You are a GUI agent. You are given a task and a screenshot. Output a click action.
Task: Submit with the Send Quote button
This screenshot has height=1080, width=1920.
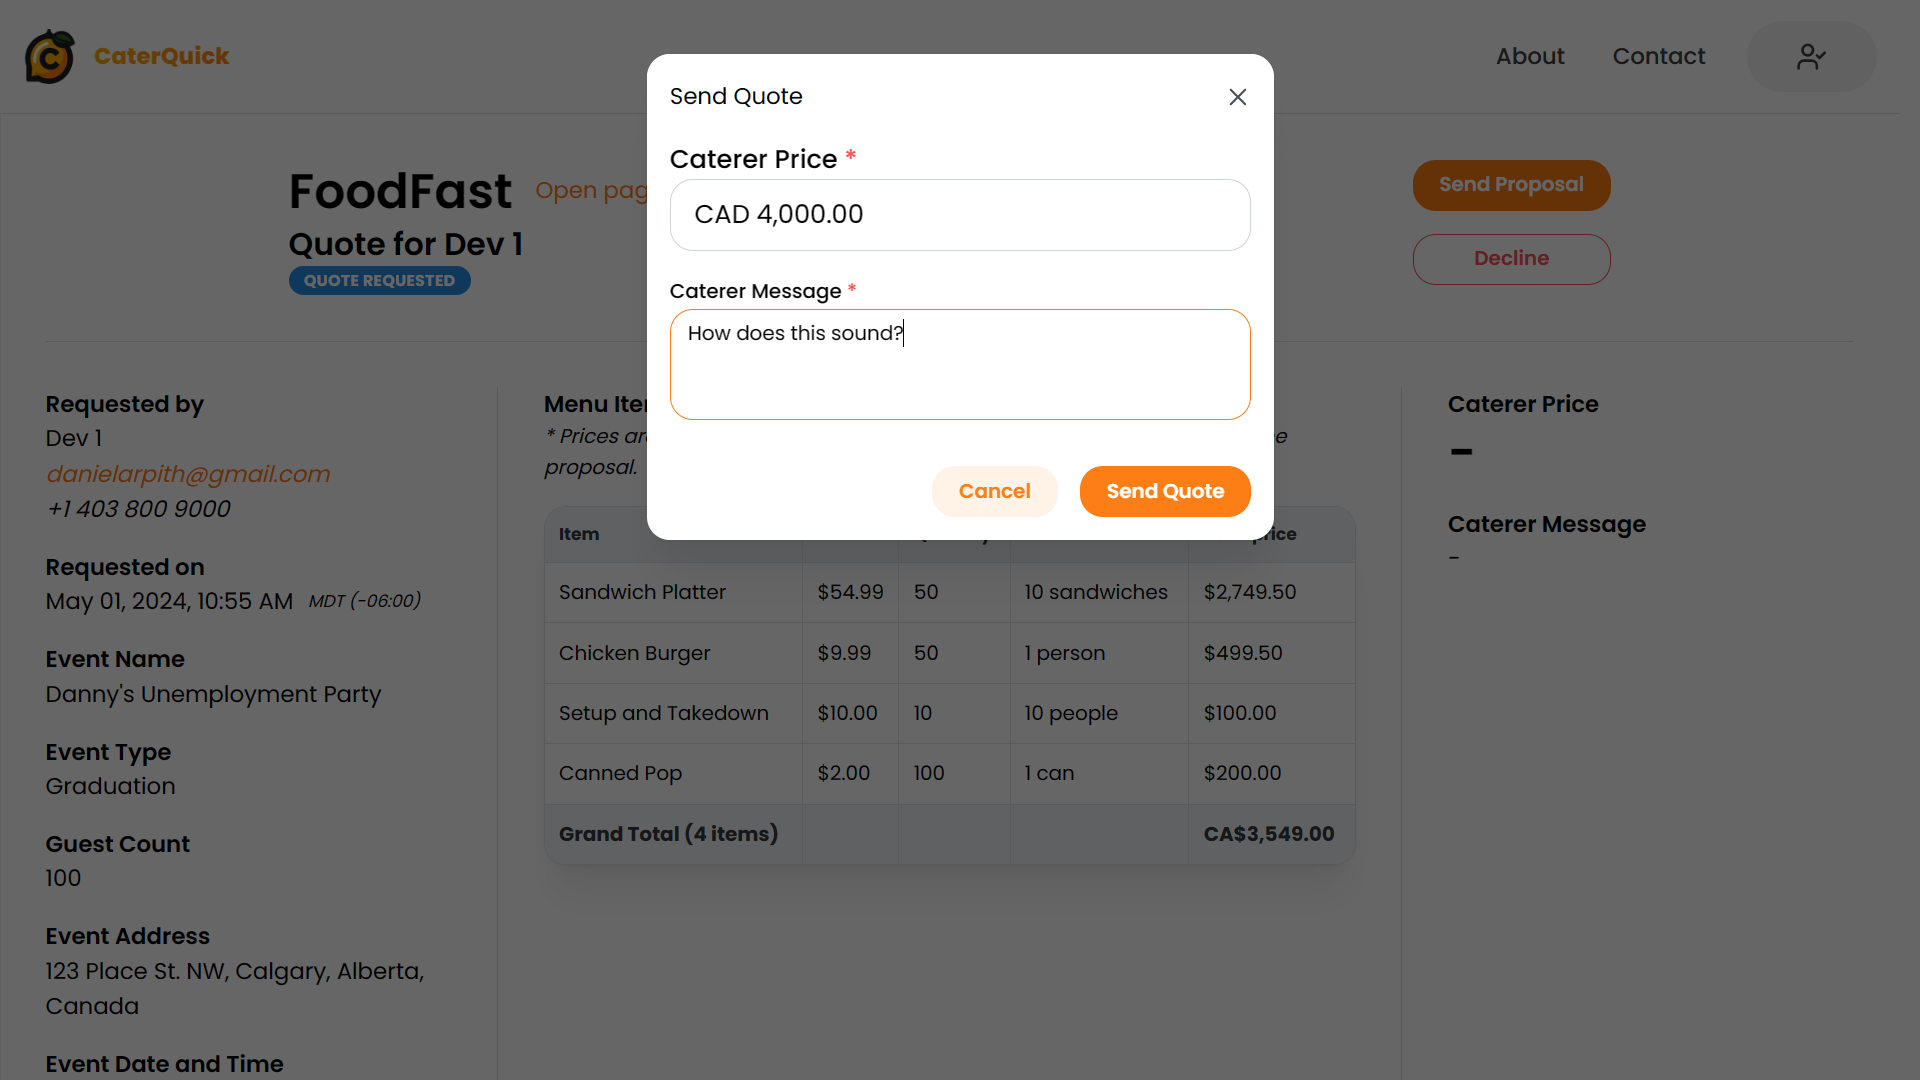[x=1165, y=491]
